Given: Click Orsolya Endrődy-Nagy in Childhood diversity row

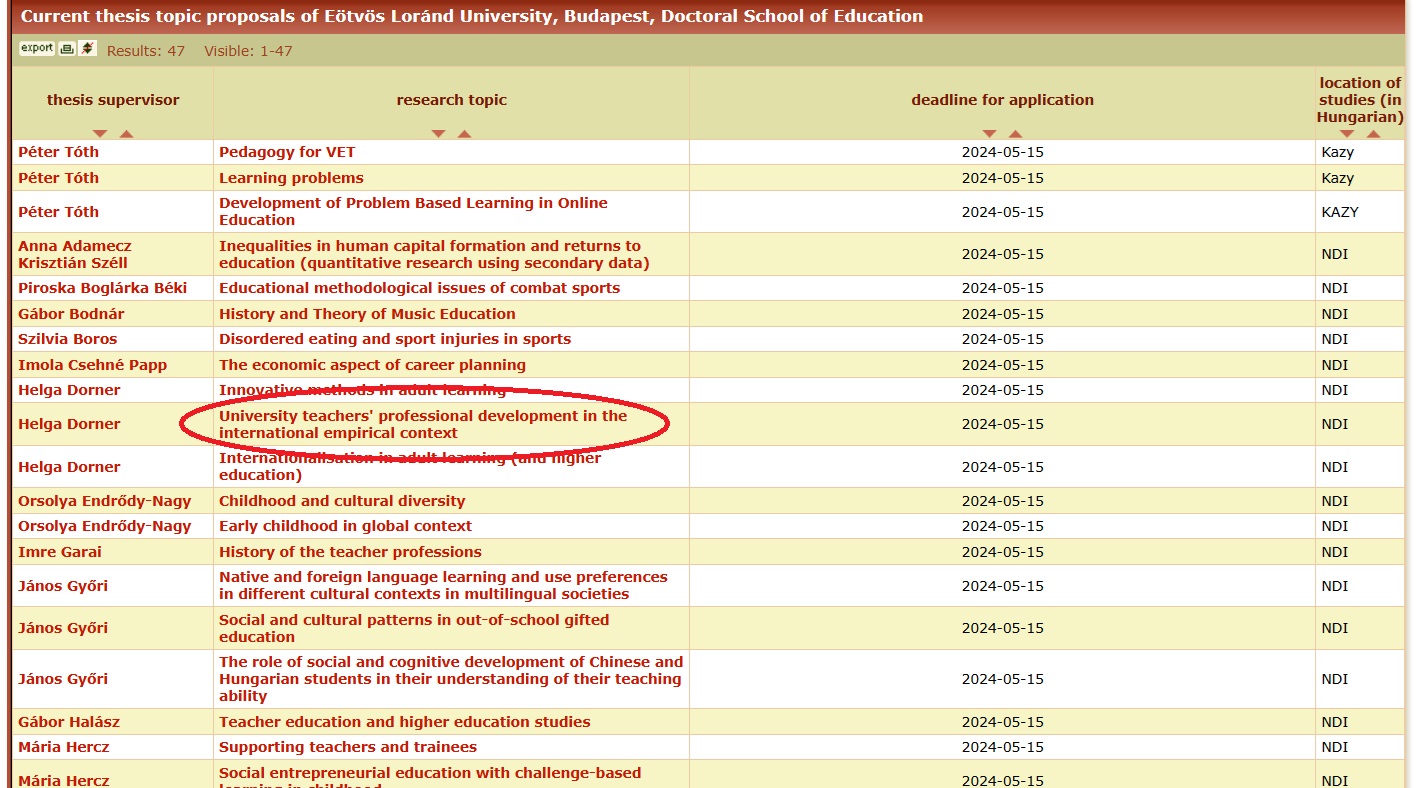Looking at the screenshot, I should click(104, 501).
